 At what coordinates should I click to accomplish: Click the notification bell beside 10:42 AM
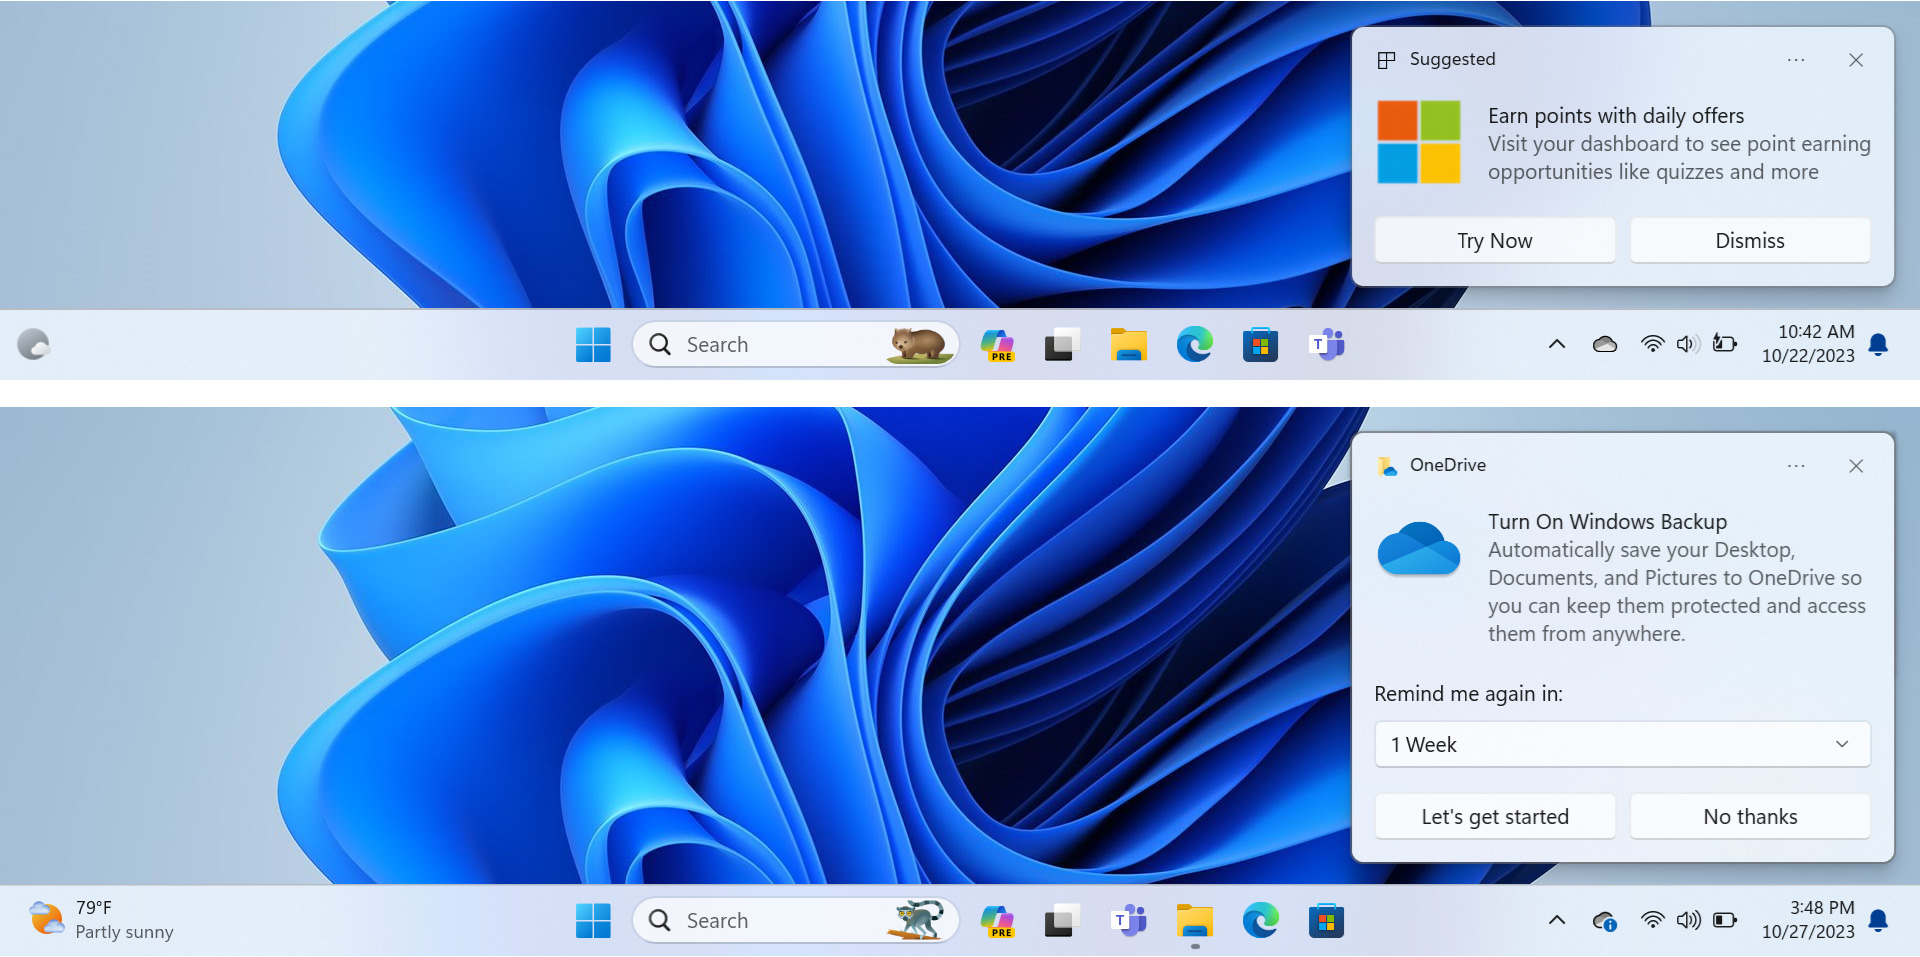pos(1878,345)
